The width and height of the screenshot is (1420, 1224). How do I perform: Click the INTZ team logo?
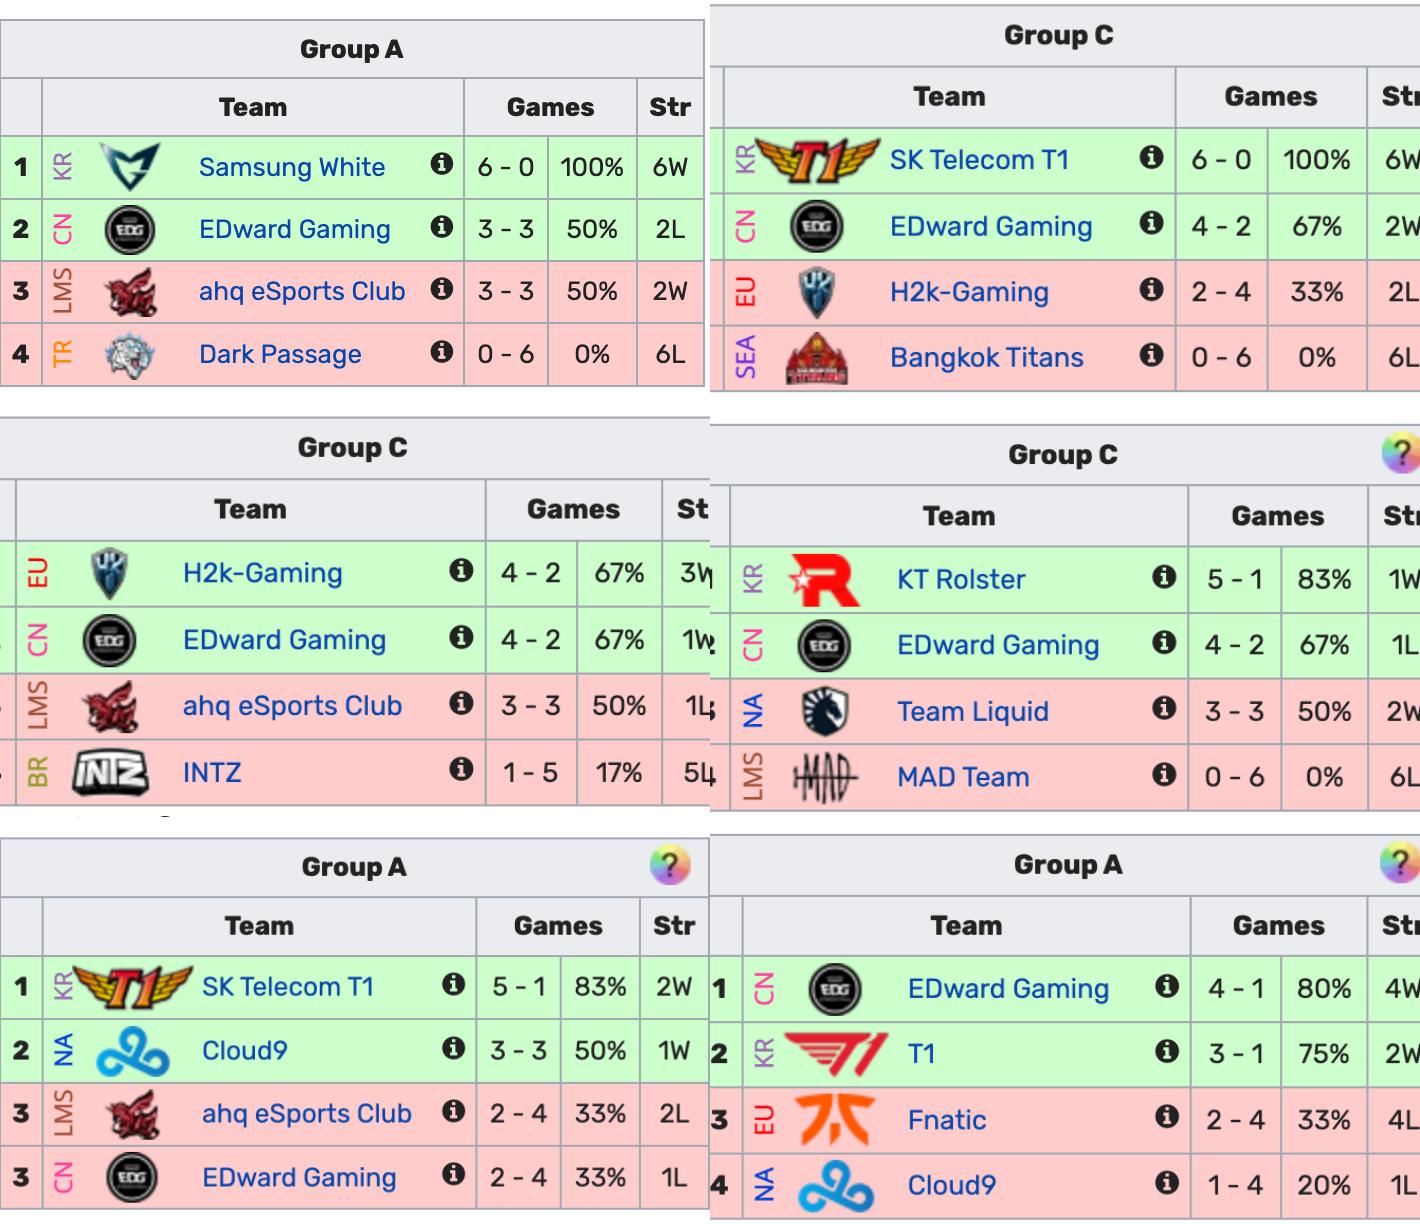point(110,772)
